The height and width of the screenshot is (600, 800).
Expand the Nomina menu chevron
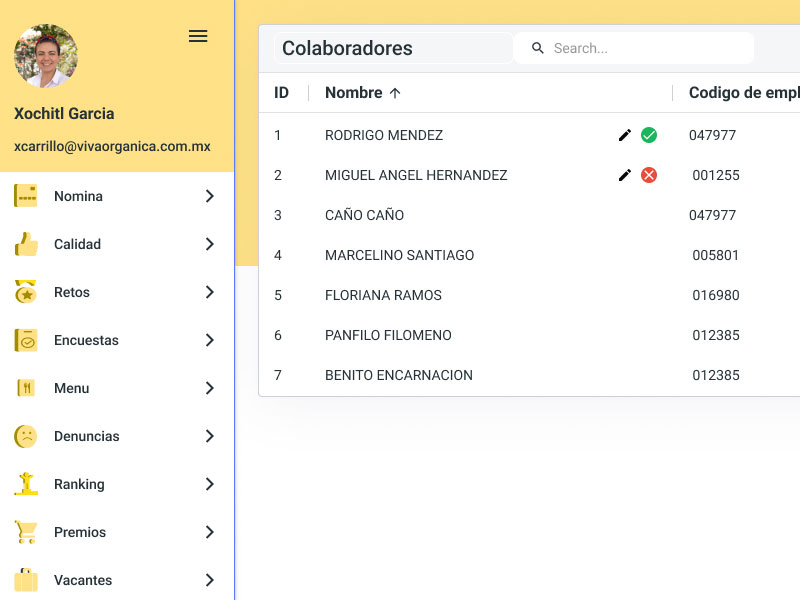[x=209, y=196]
